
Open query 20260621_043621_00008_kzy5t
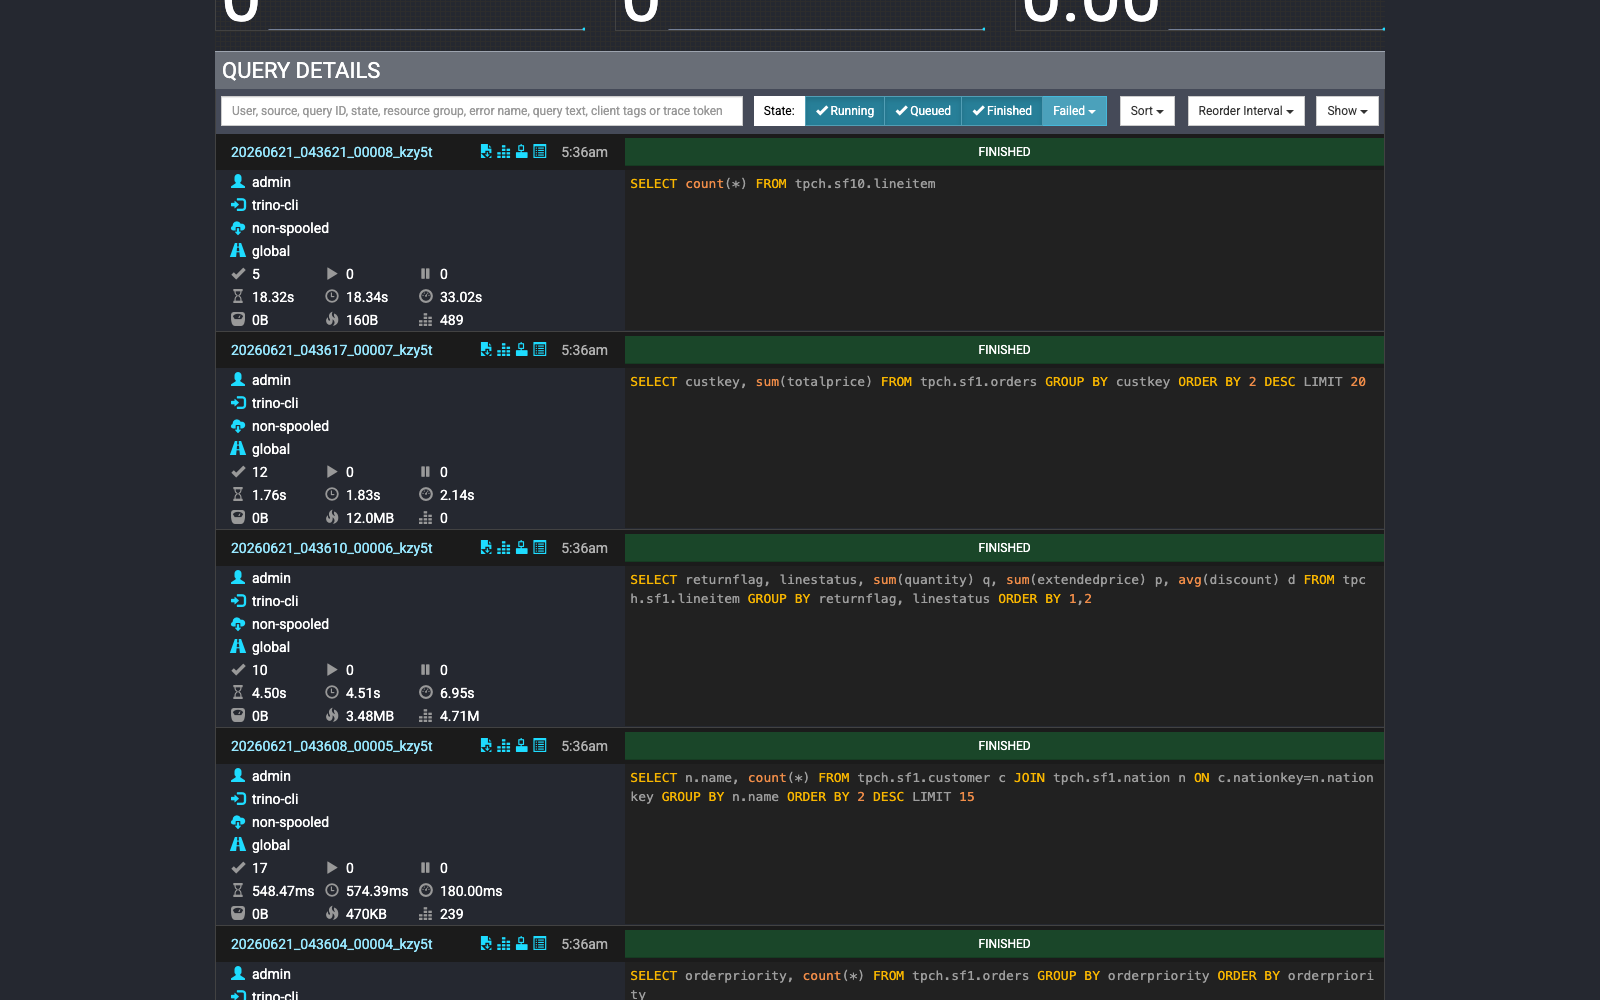pos(332,152)
